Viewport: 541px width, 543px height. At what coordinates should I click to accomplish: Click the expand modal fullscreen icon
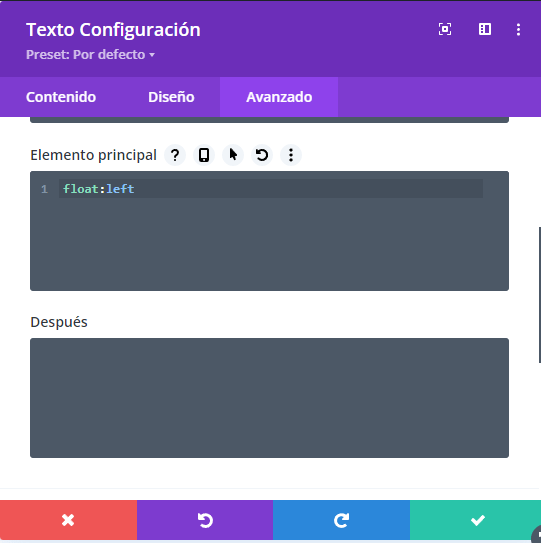(x=445, y=29)
